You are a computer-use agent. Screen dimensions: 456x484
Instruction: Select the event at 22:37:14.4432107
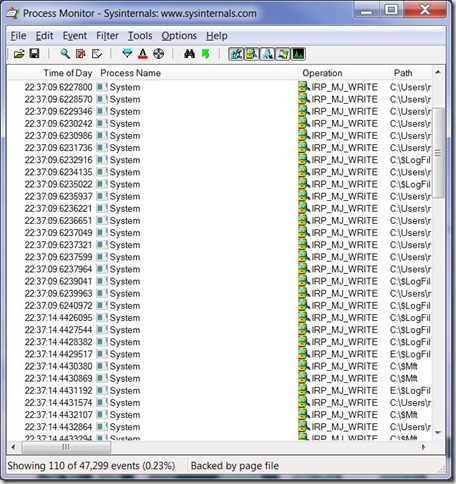pyautogui.click(x=219, y=415)
